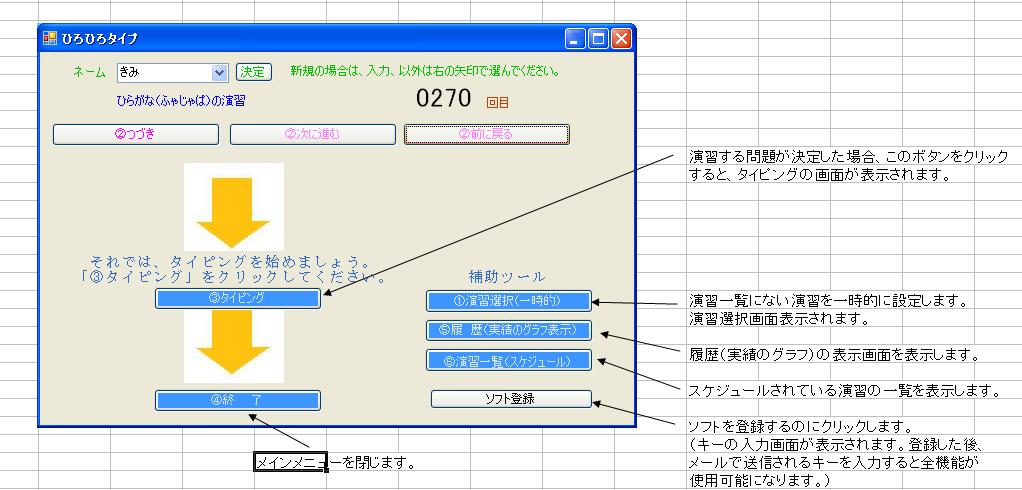This screenshot has height=490, width=1022.
Task: Open ⑥演習一覧(スケジュール) list
Action: tap(509, 360)
